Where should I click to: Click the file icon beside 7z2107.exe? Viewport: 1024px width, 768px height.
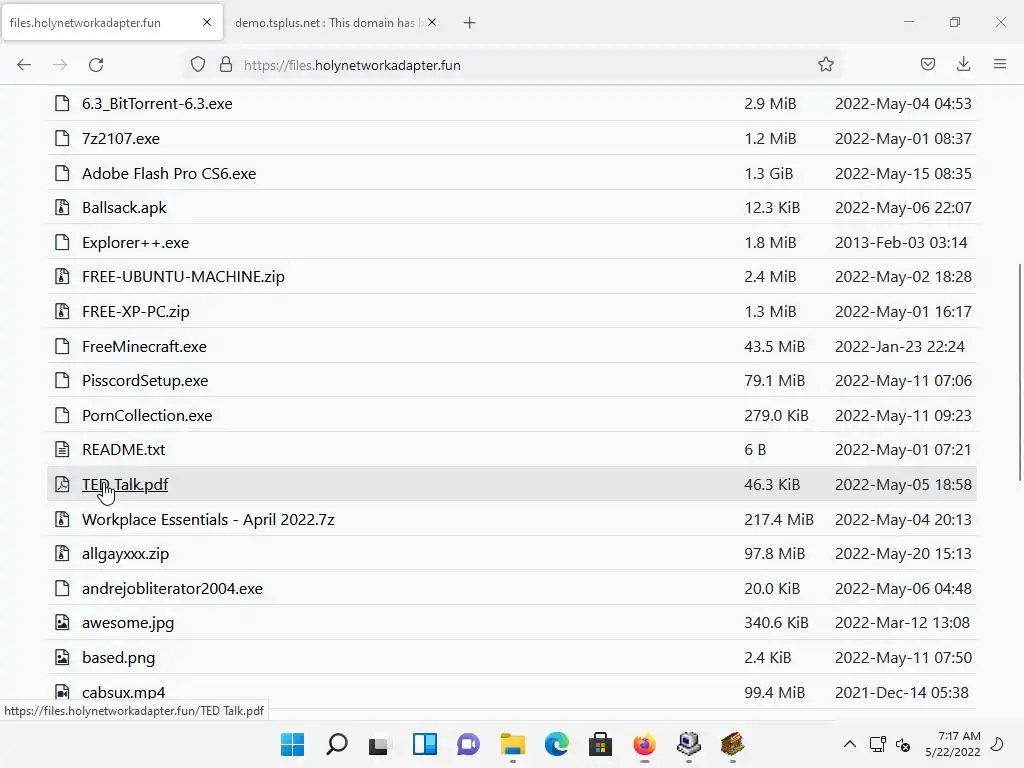[62, 138]
